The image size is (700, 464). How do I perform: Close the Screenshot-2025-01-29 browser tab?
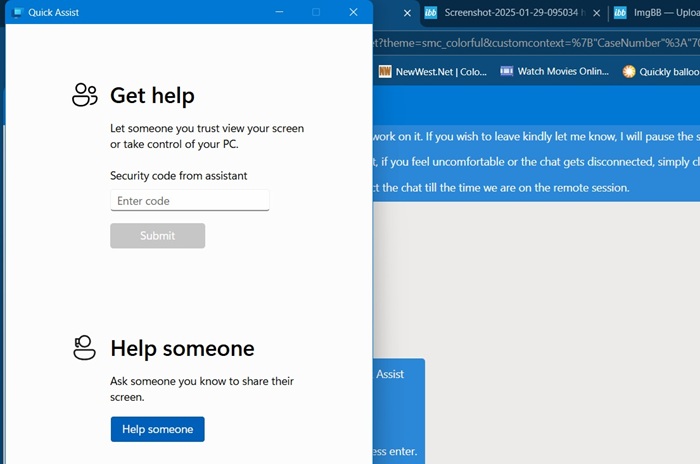coord(596,13)
